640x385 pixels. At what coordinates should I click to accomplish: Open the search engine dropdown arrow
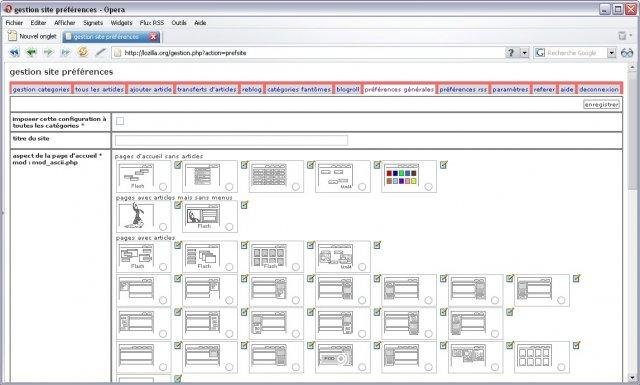pos(611,53)
